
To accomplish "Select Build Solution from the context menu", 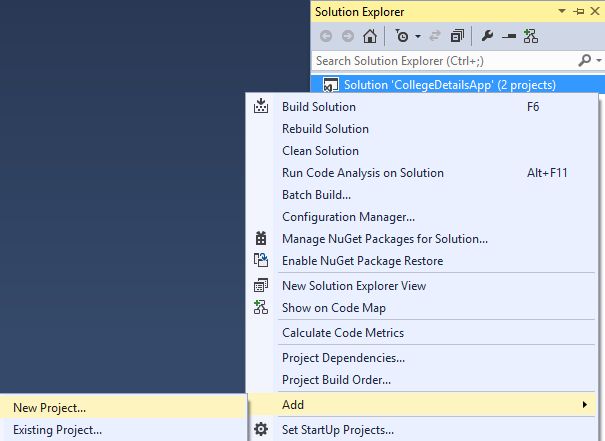I will (x=318, y=107).
